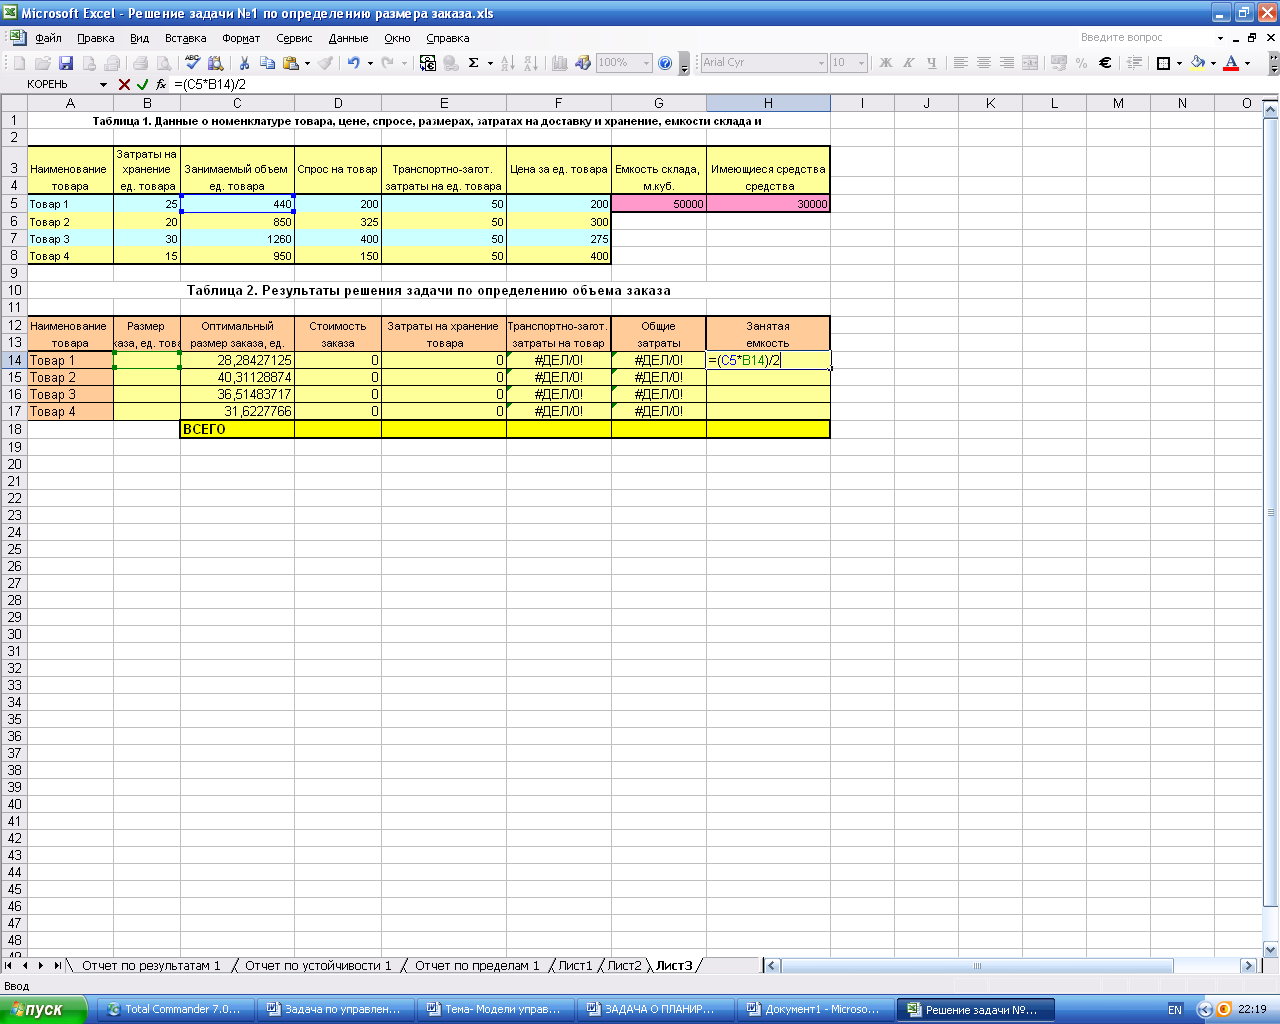Image resolution: width=1280 pixels, height=1024 pixels.
Task: Click the Cut scissors icon
Action: click(x=244, y=62)
